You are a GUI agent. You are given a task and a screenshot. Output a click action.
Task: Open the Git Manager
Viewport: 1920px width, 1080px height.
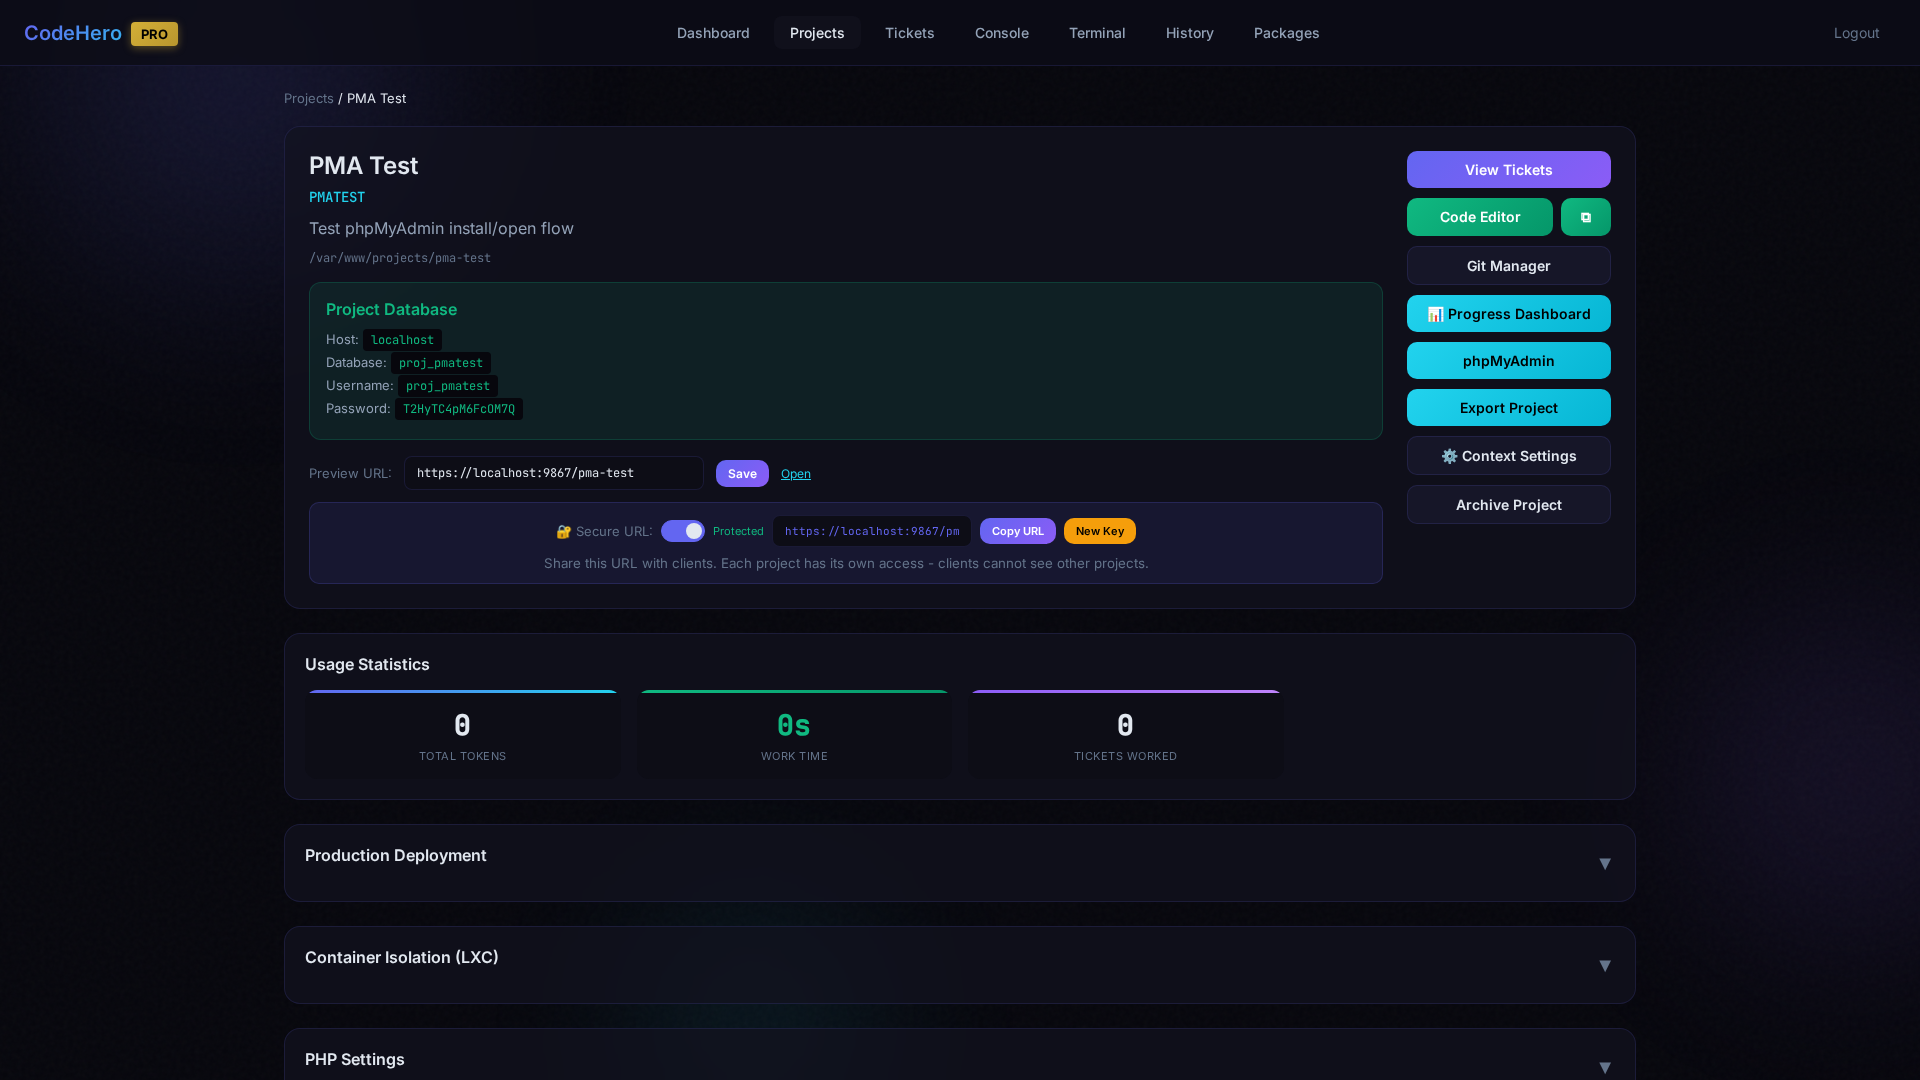click(x=1508, y=265)
